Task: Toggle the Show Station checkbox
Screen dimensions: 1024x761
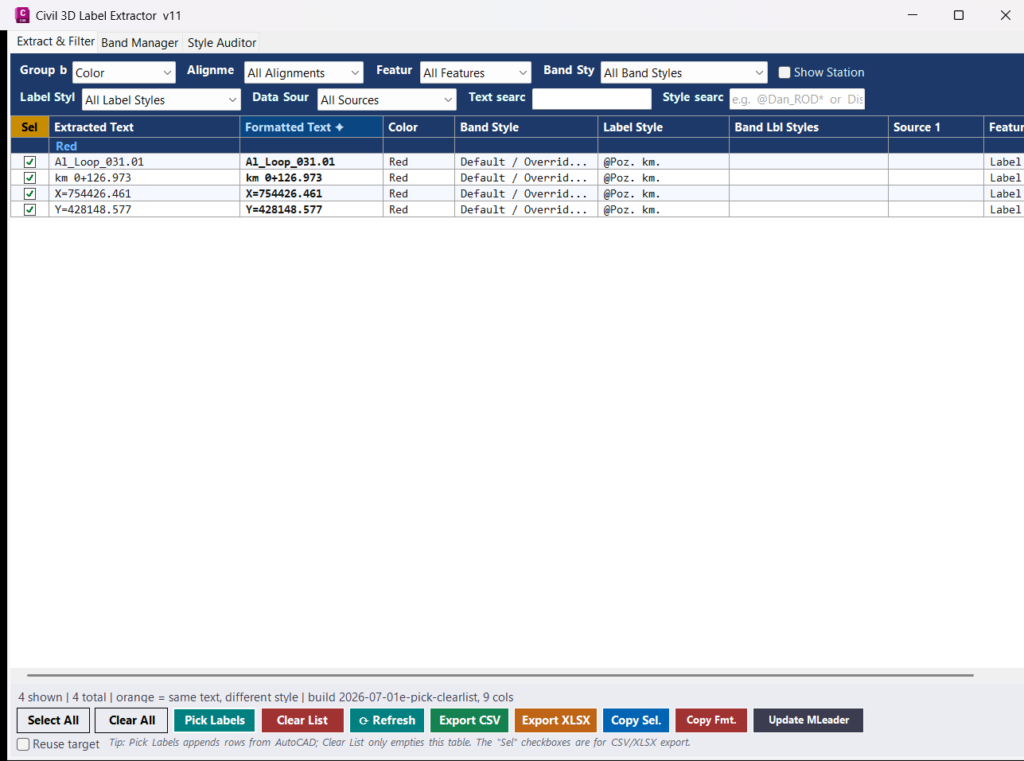Action: (784, 73)
